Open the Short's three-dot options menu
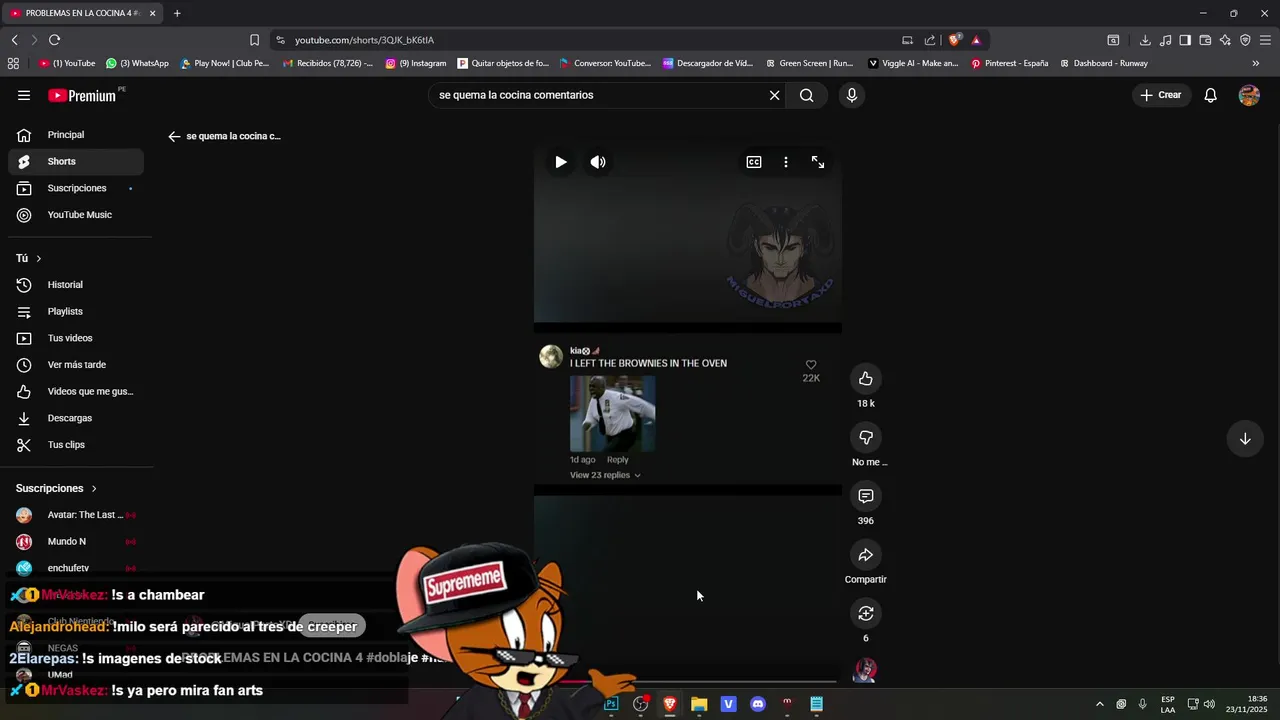The image size is (1280, 720). [786, 162]
